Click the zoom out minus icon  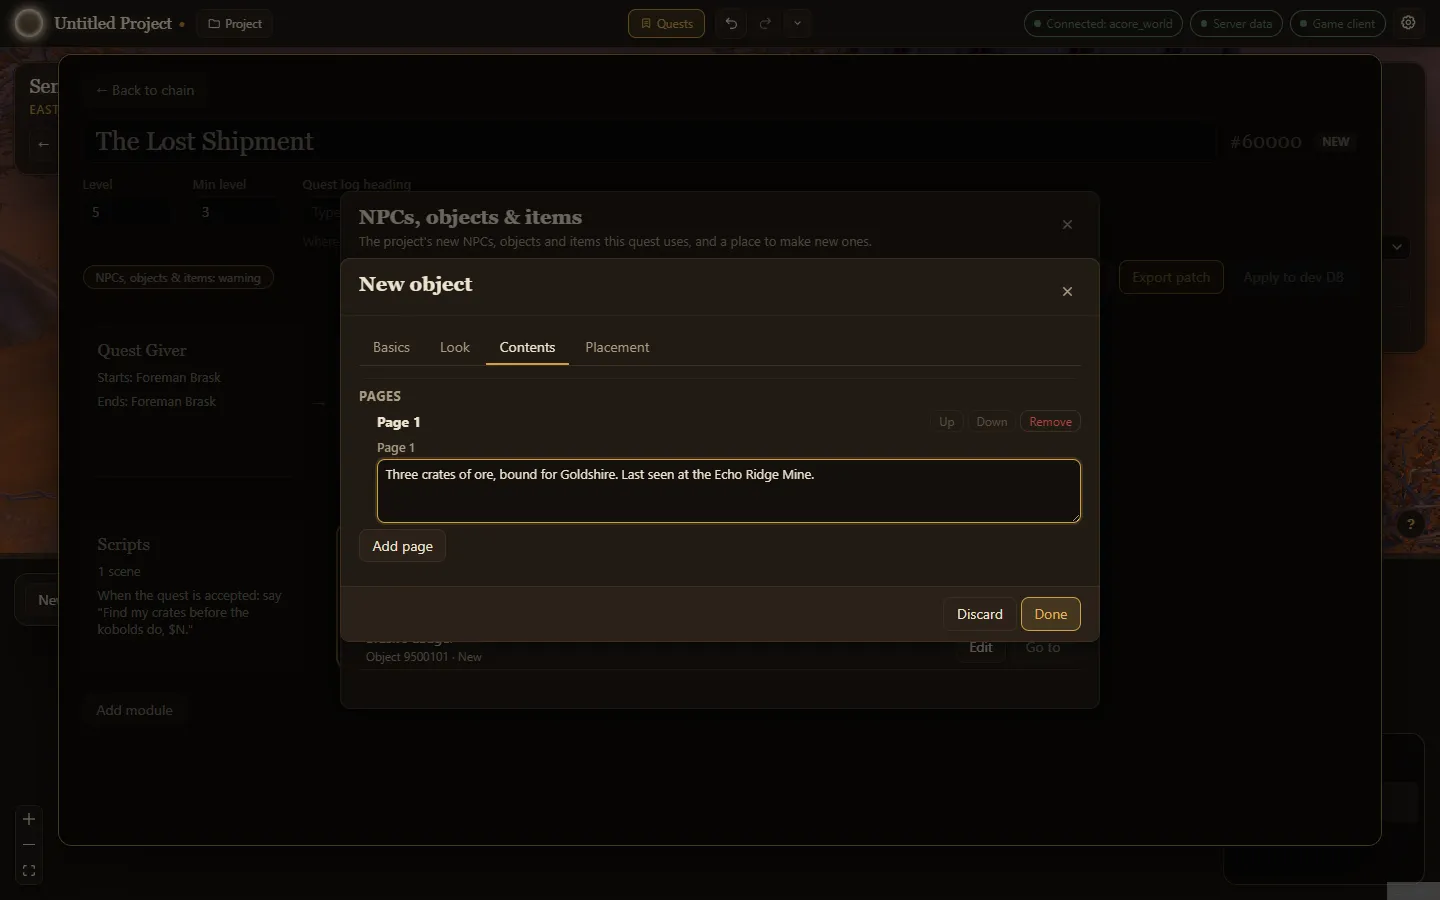(x=29, y=845)
